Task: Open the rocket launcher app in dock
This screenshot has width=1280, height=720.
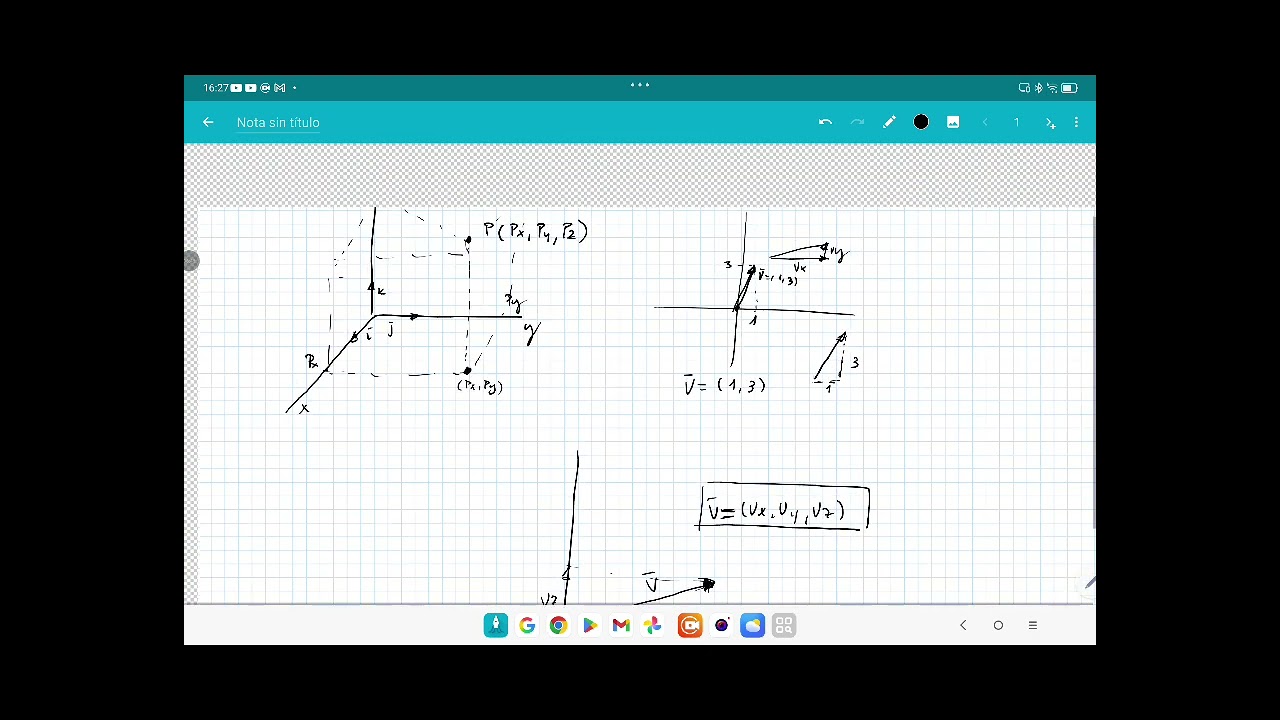Action: 495,625
